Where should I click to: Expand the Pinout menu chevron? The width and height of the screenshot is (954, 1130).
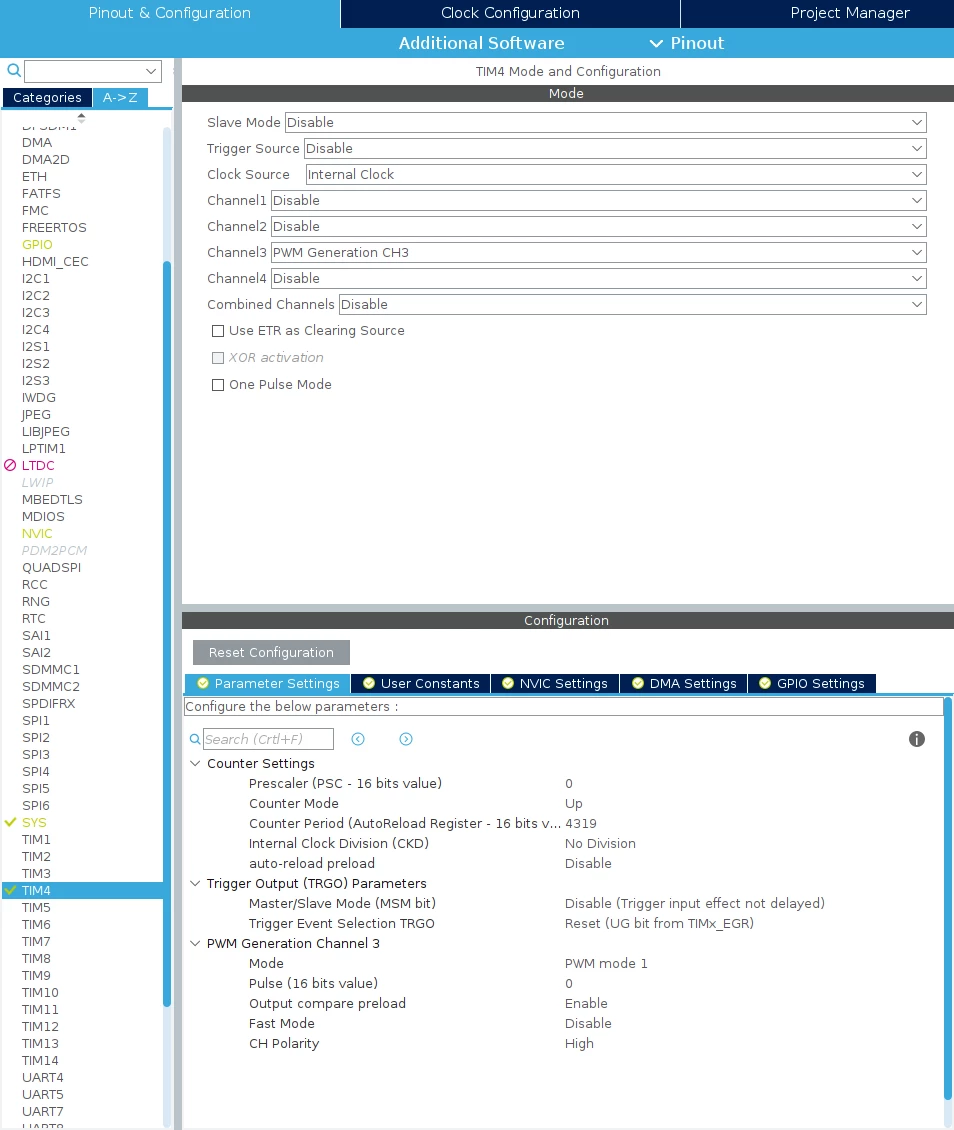coord(656,43)
